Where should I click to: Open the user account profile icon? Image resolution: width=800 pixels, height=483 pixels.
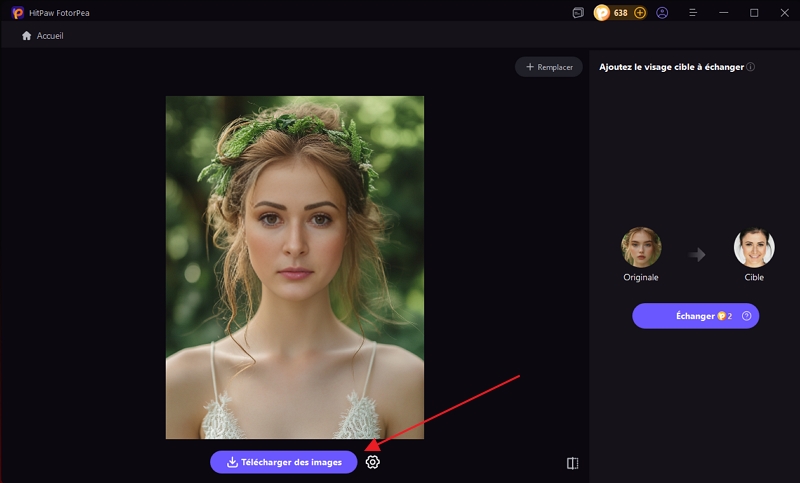[662, 13]
